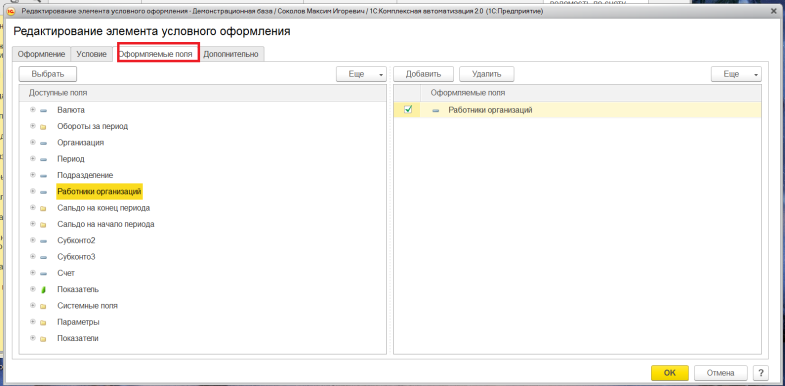The image size is (785, 386).
Task: Select Работники организаций text in the right list
Action: 490,110
